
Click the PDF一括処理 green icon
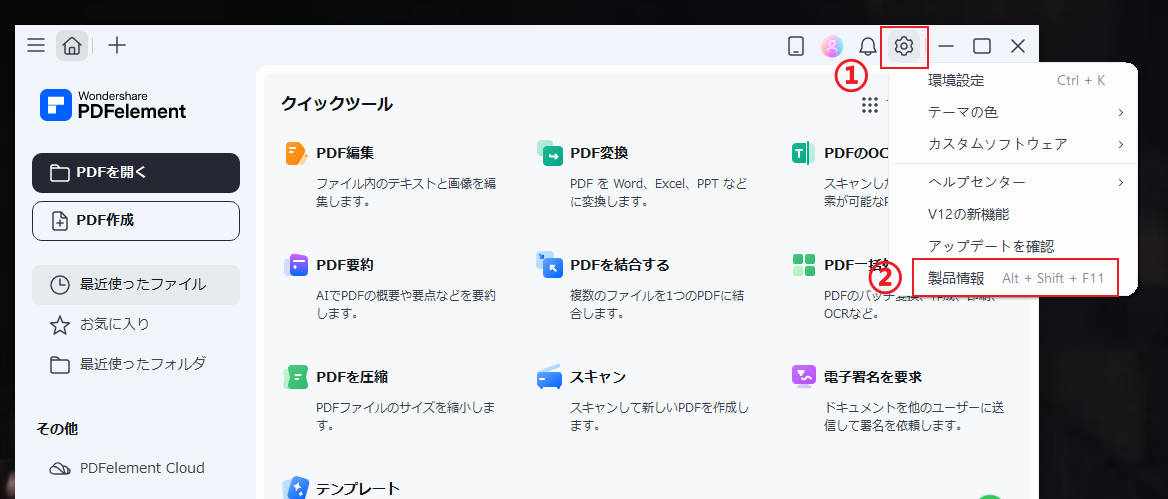(x=804, y=264)
